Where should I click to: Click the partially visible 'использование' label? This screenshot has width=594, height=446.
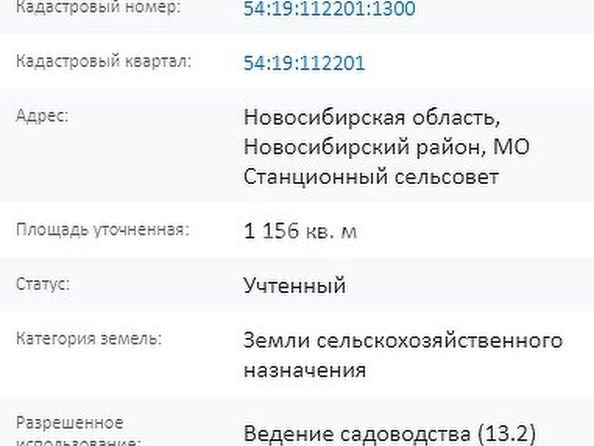coord(78,442)
